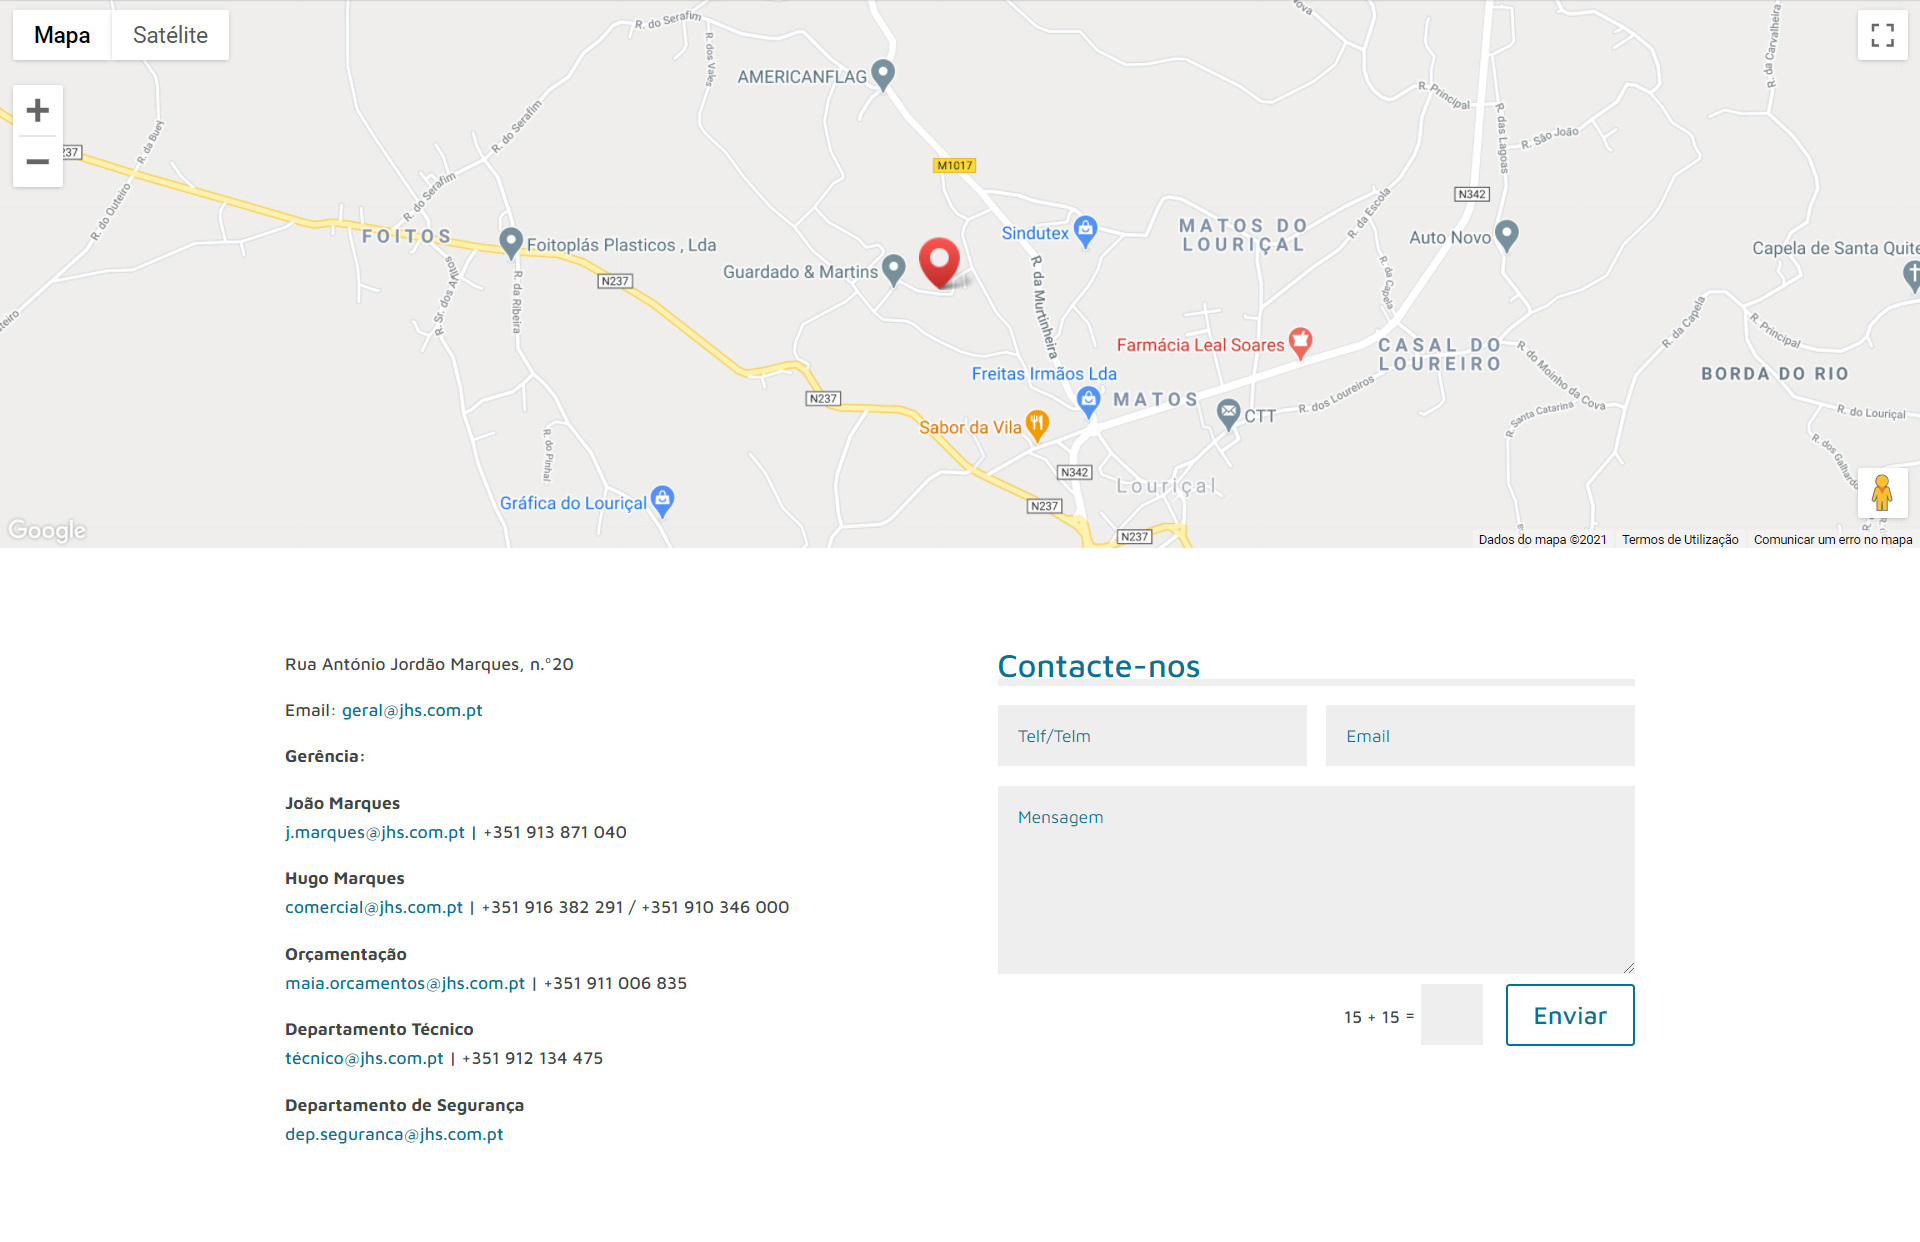The height and width of the screenshot is (1242, 1920).
Task: Click Farmácia Leal Soares map marker
Action: pyautogui.click(x=1299, y=342)
